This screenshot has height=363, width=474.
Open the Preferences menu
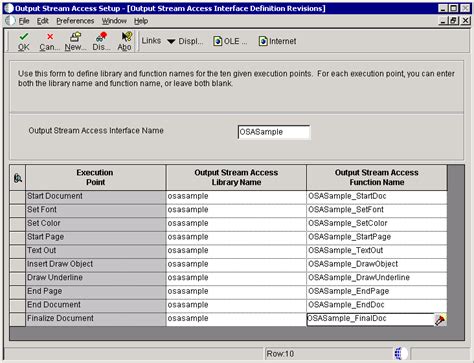point(75,21)
